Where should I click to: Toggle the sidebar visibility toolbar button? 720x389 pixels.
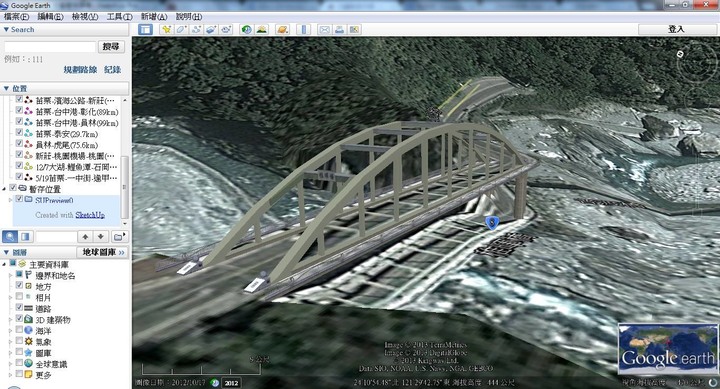point(146,29)
